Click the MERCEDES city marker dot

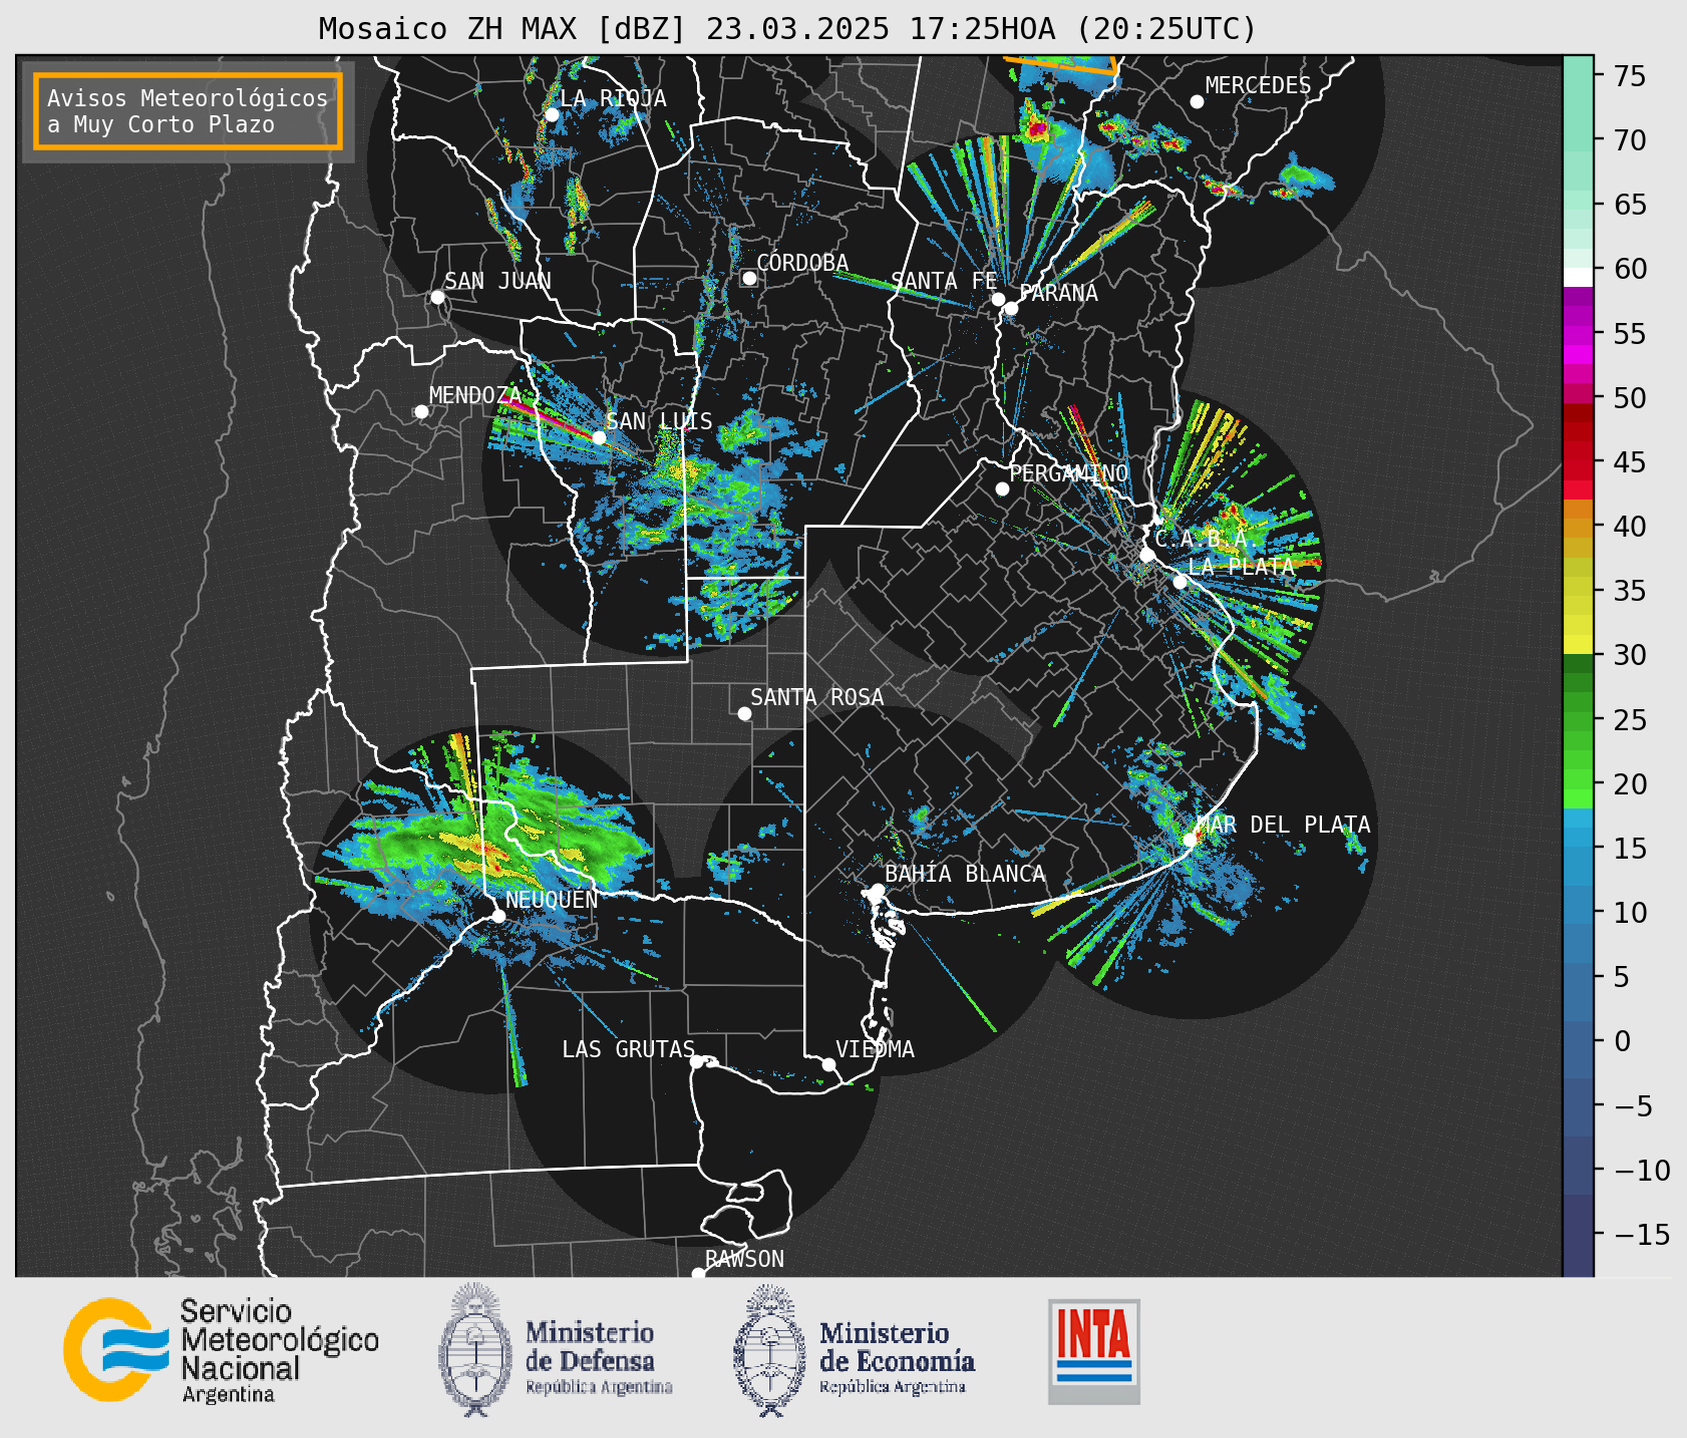point(1196,101)
